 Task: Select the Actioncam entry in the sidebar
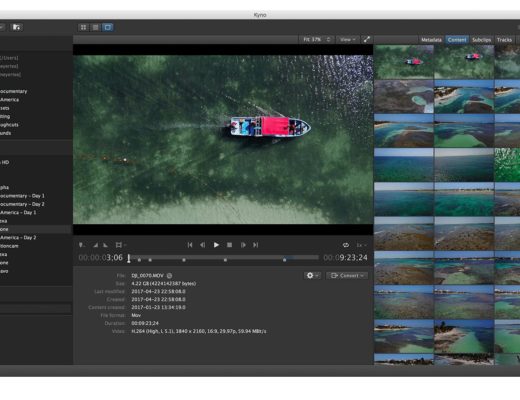tap(9, 246)
